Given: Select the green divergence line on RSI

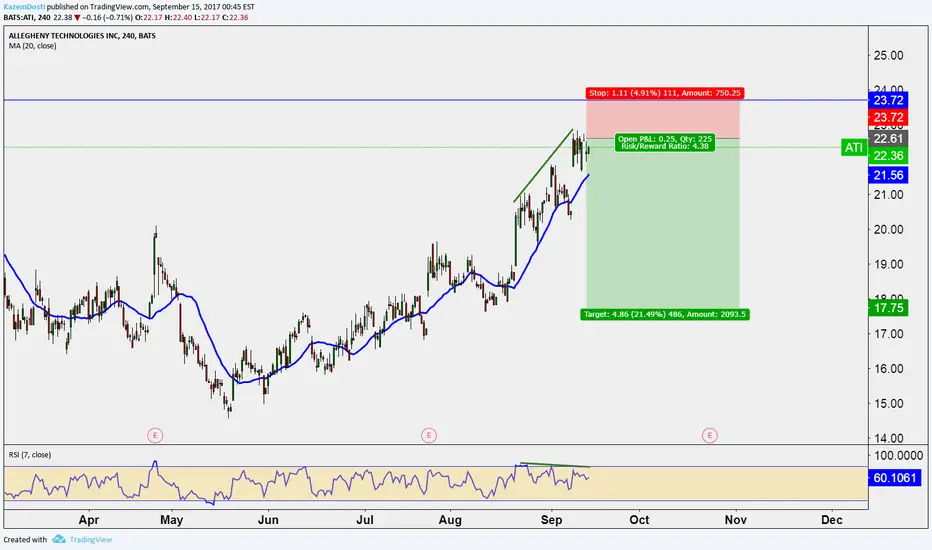Looking at the screenshot, I should click(555, 464).
